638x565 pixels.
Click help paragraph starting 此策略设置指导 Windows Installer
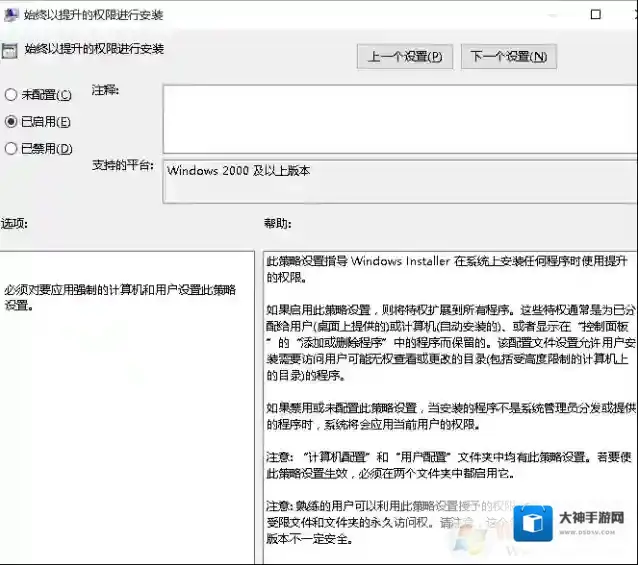point(447,269)
